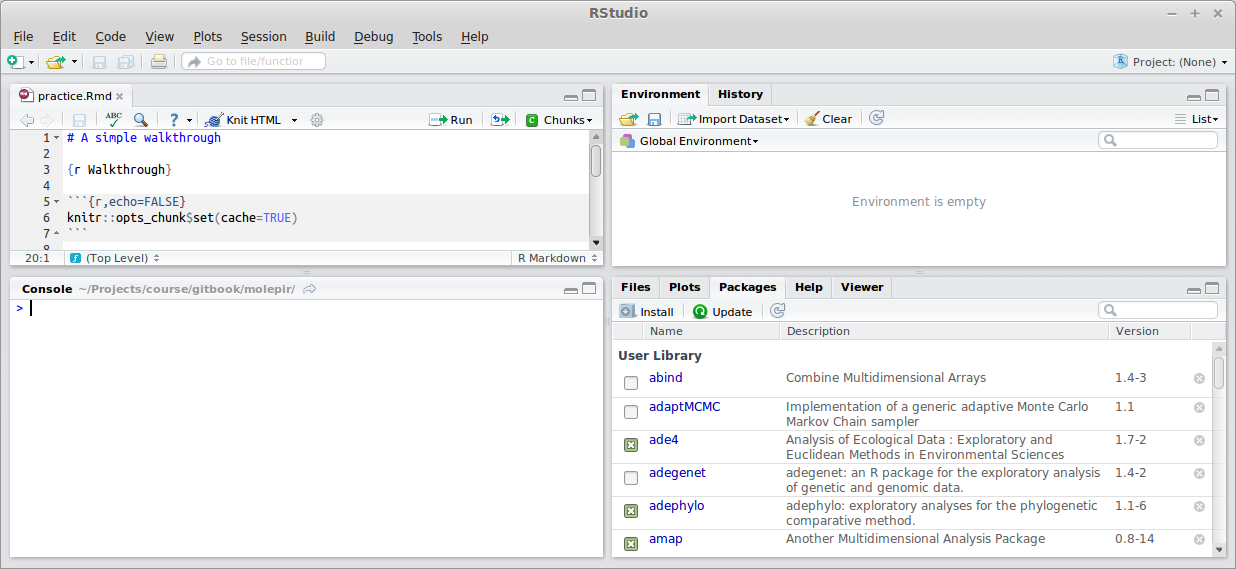The image size is (1236, 569).
Task: Run spell check with the ABC icon
Action: coord(113,120)
